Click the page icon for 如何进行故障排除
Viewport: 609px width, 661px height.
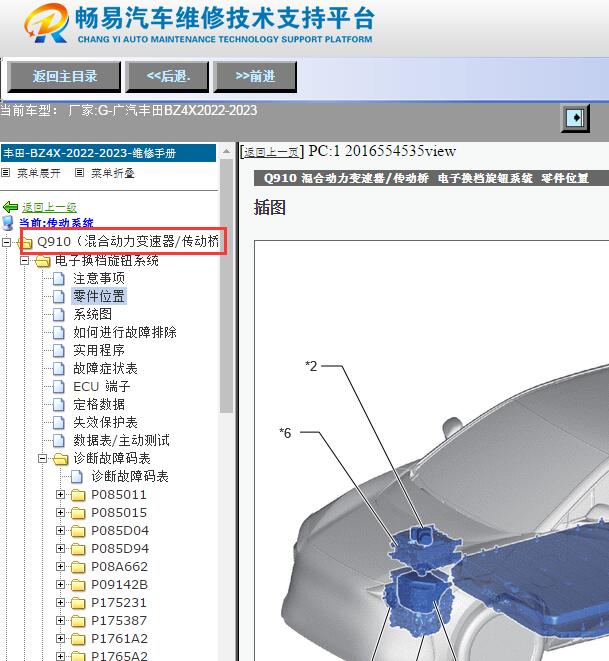[59, 333]
